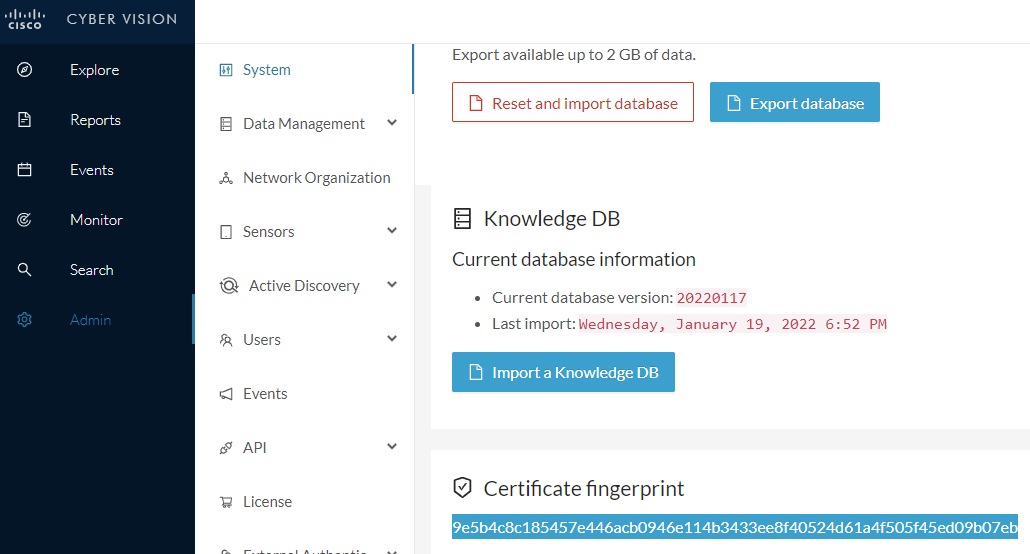Open the Explore page
This screenshot has height=554, width=1030.
tap(95, 70)
